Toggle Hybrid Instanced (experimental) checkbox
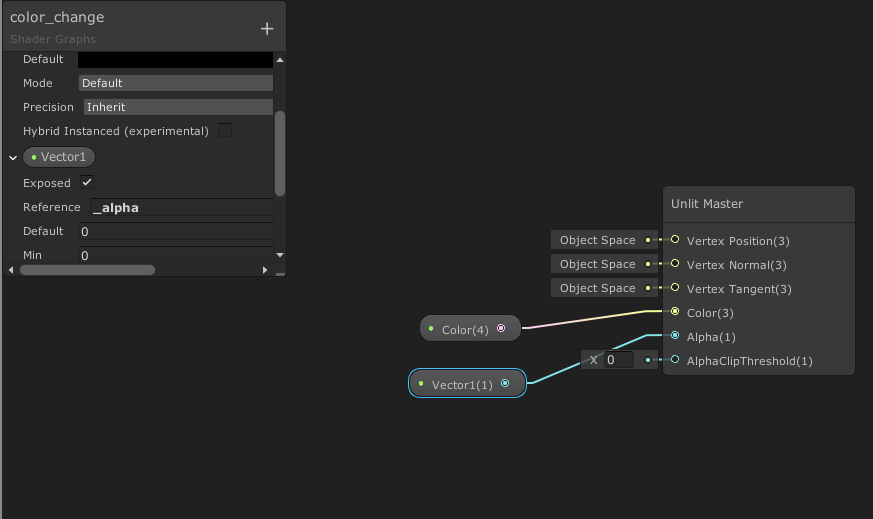The image size is (873, 519). pos(225,130)
